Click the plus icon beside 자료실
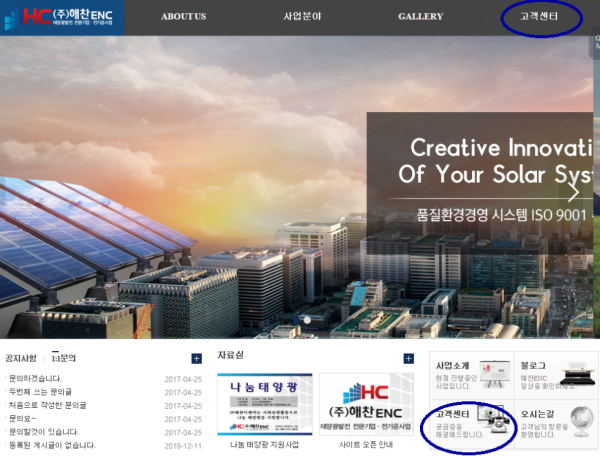Viewport: 600px width, 465px height. pos(408,358)
